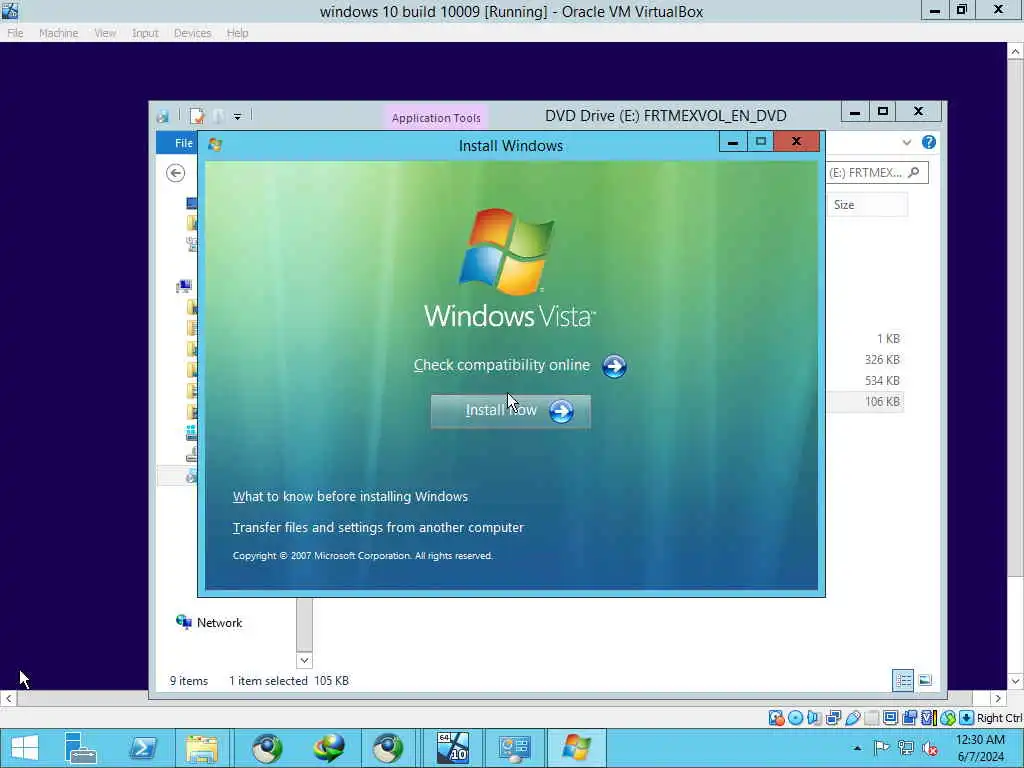The width and height of the screenshot is (1024, 768).
Task: Click the 326 KB size cell
Action: pyautogui.click(x=882, y=360)
